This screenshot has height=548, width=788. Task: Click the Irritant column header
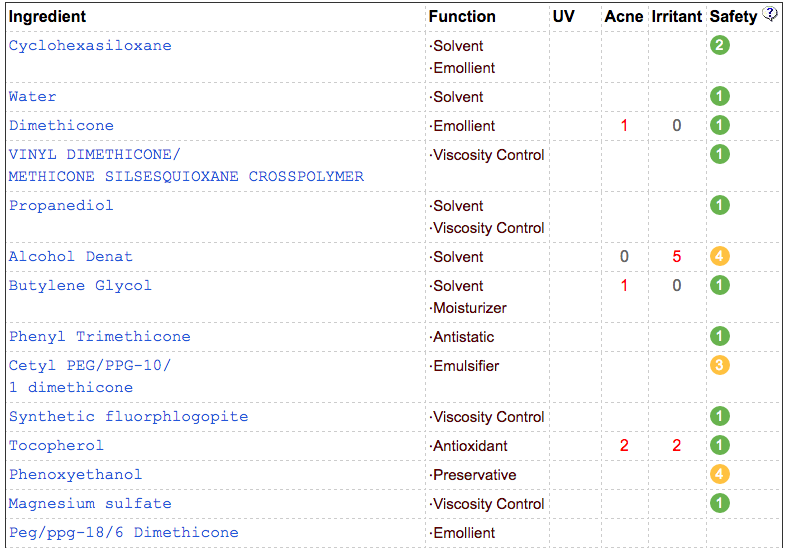click(x=676, y=16)
